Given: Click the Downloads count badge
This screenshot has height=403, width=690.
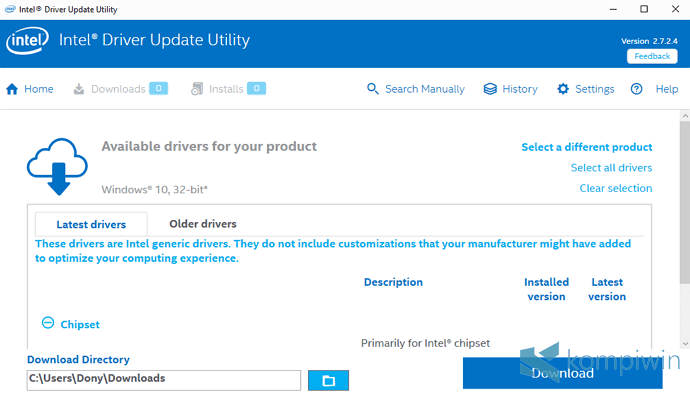Looking at the screenshot, I should (158, 88).
